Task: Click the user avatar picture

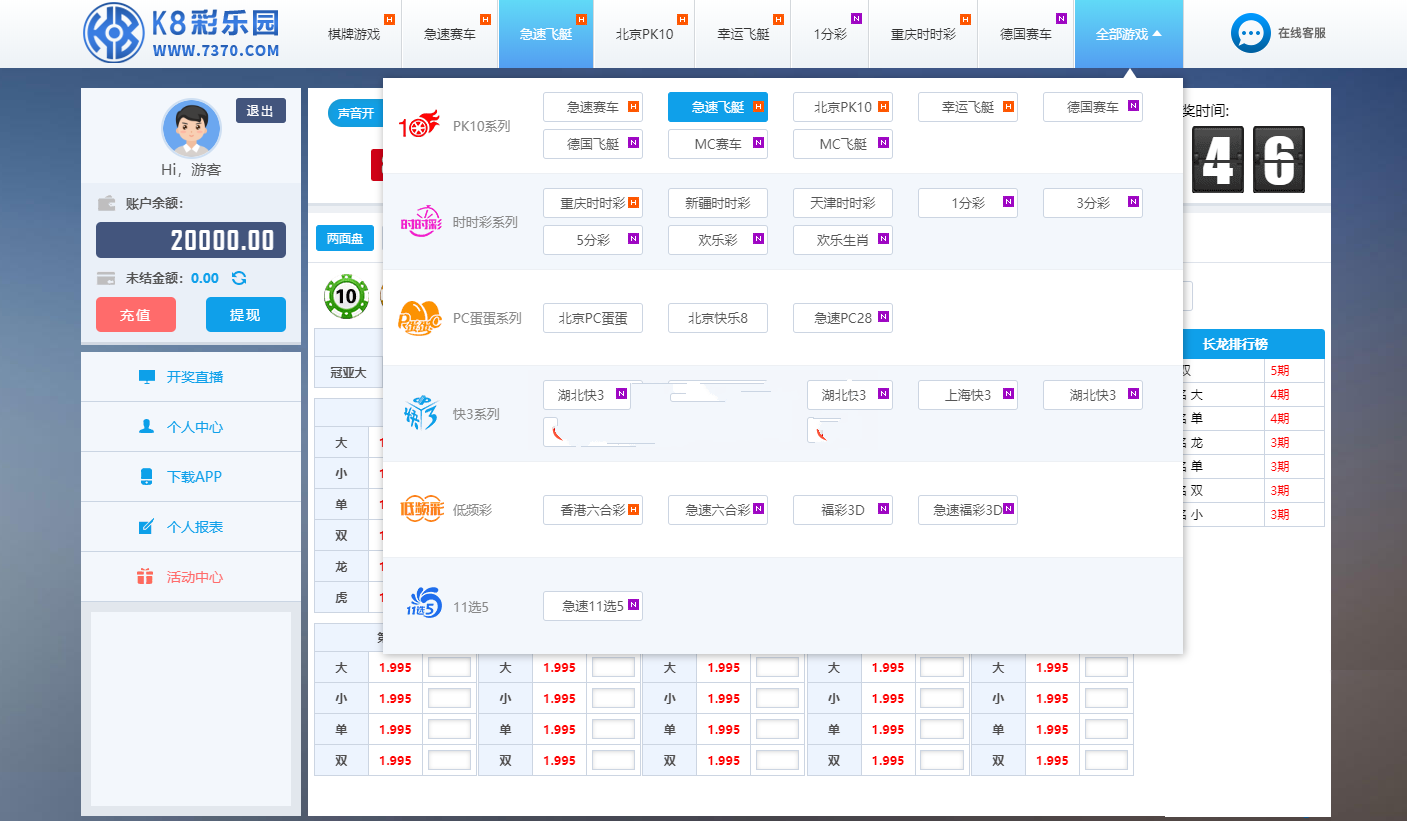Action: [191, 128]
